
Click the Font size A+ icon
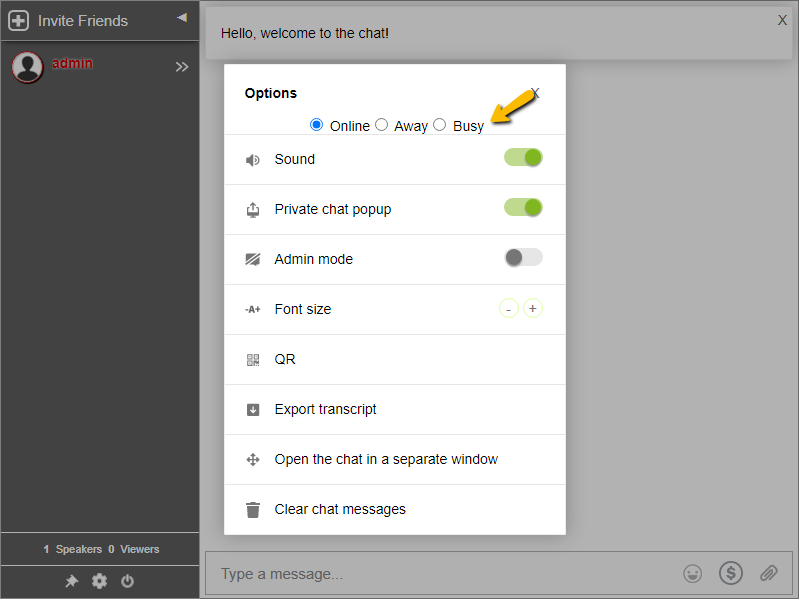click(253, 309)
